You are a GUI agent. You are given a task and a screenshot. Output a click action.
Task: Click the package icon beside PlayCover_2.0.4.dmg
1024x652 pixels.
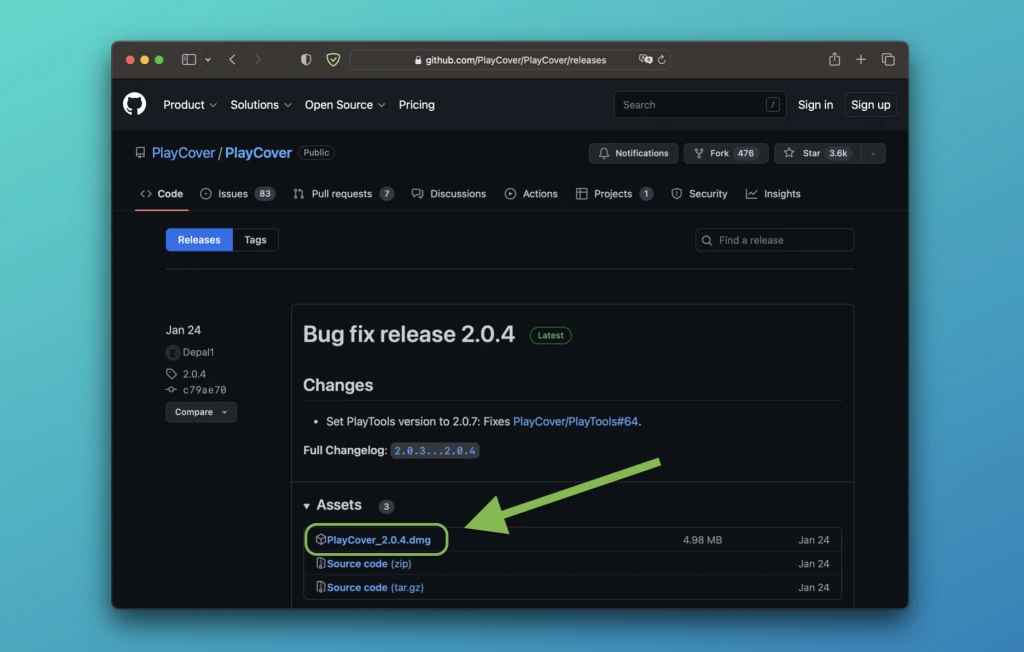(321, 539)
